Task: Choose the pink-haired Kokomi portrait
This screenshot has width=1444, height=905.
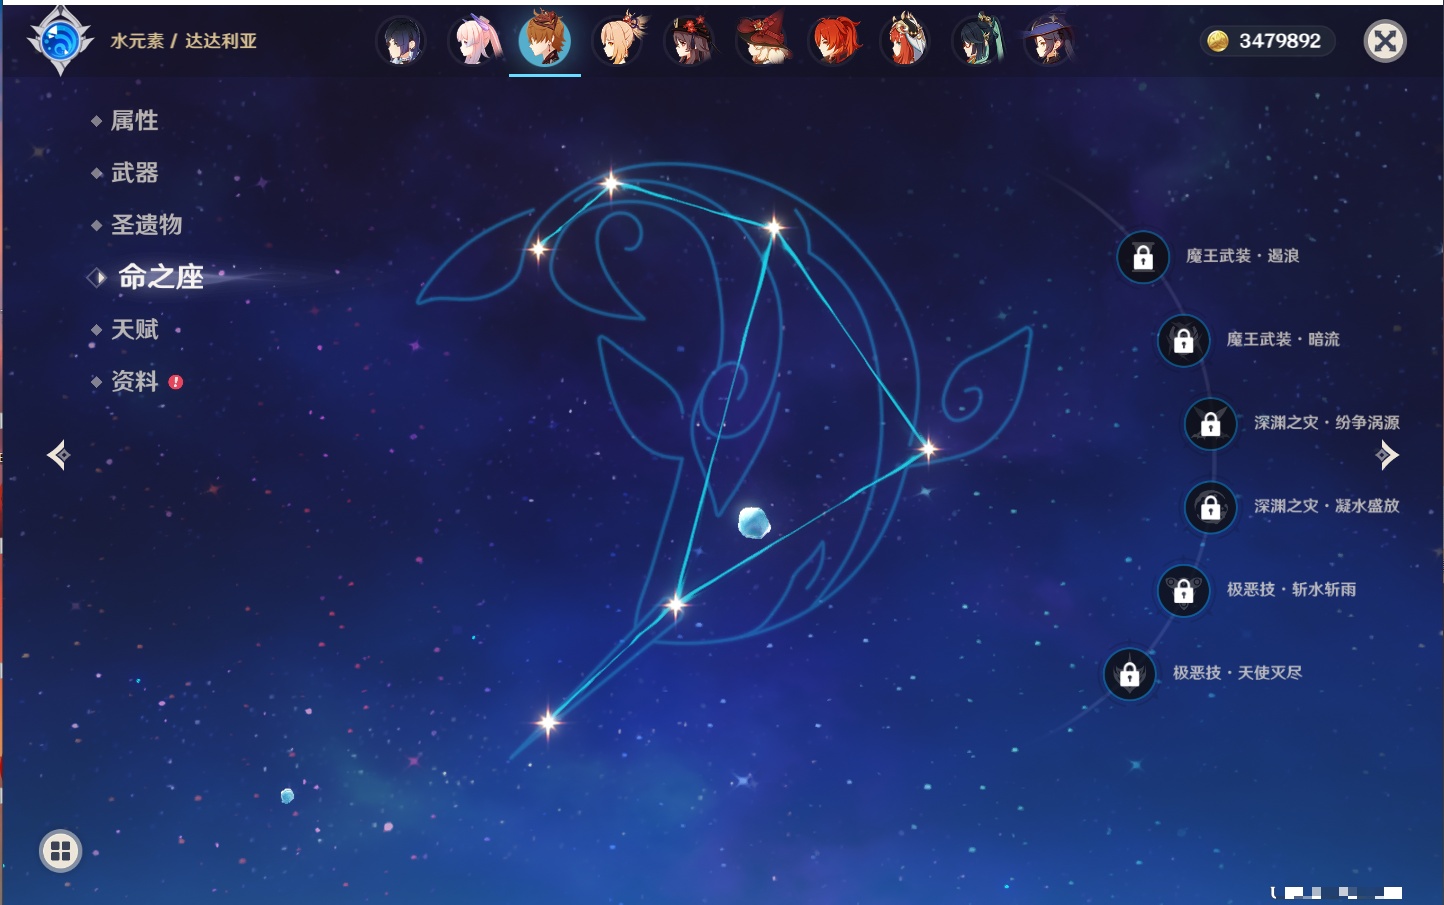Action: (x=474, y=41)
